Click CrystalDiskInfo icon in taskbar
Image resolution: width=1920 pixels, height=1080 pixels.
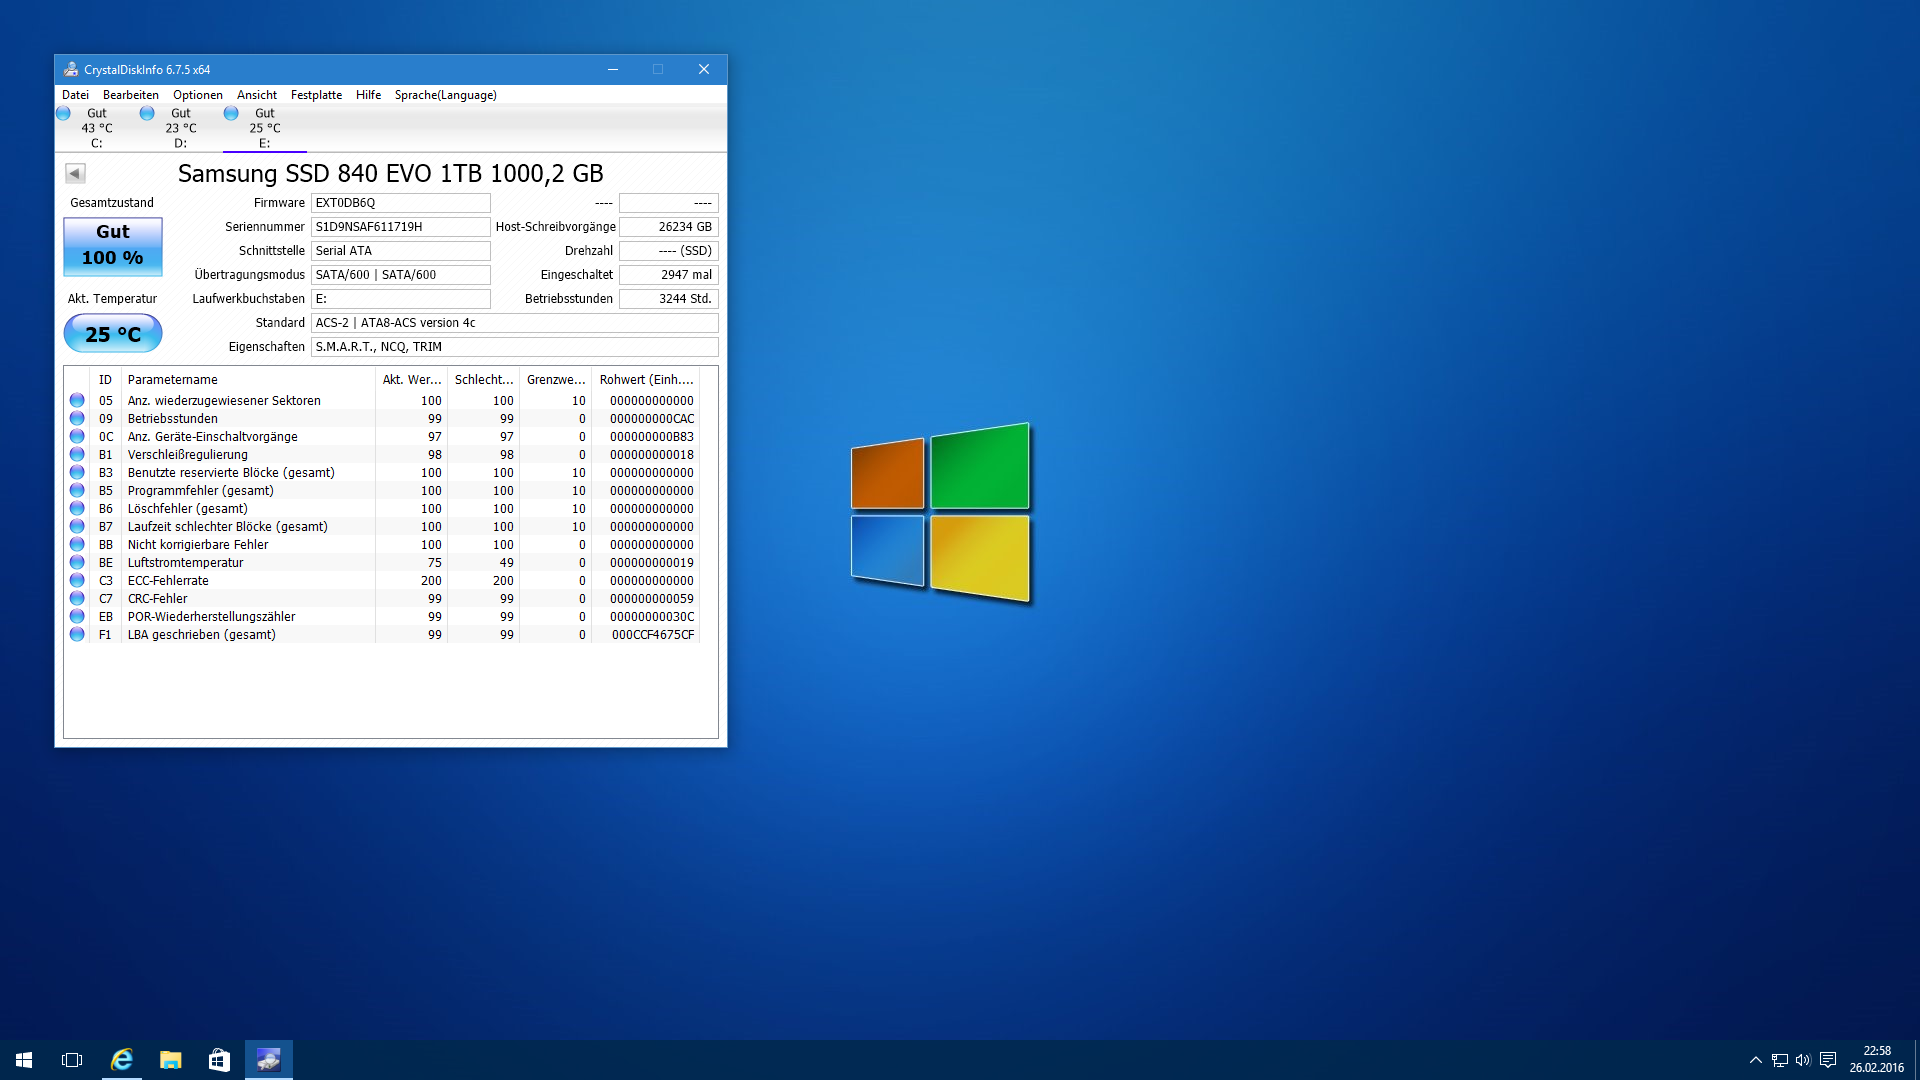[268, 1060]
